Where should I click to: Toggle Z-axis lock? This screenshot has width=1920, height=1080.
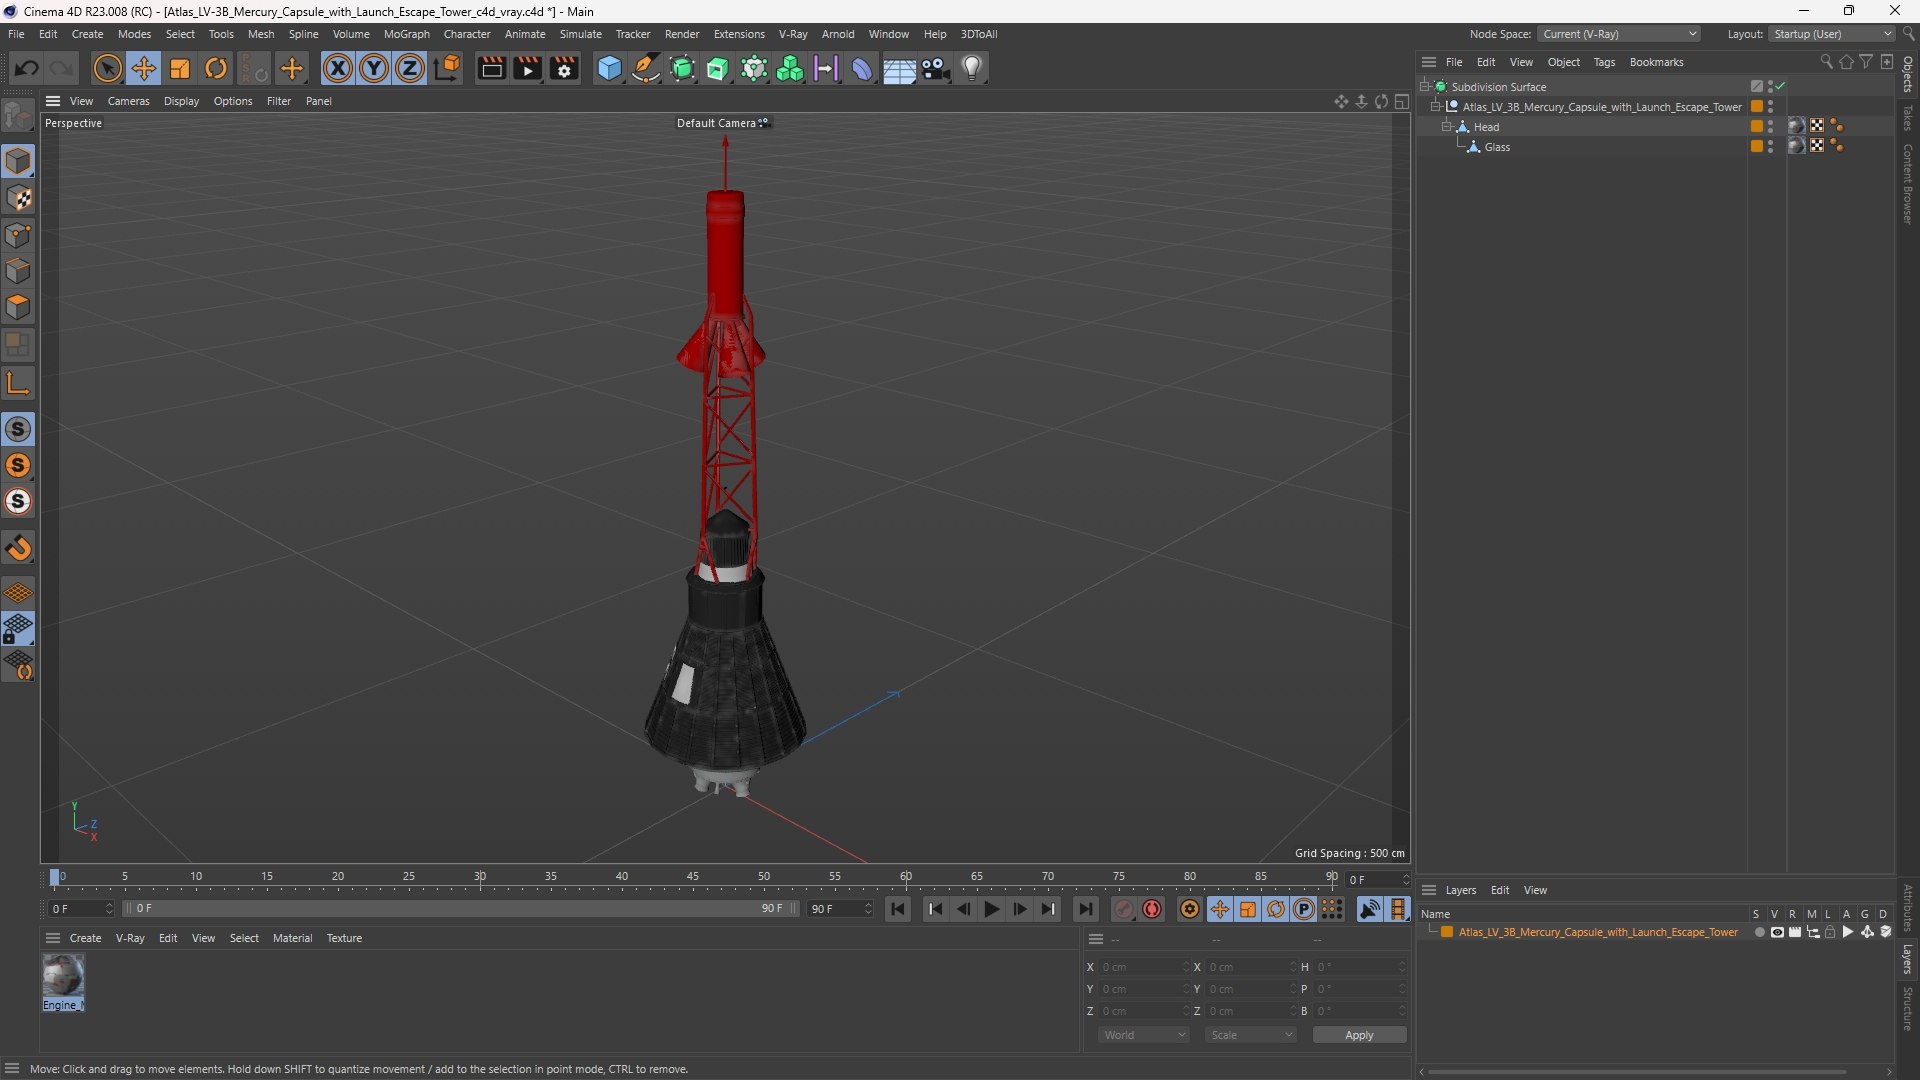coord(410,68)
